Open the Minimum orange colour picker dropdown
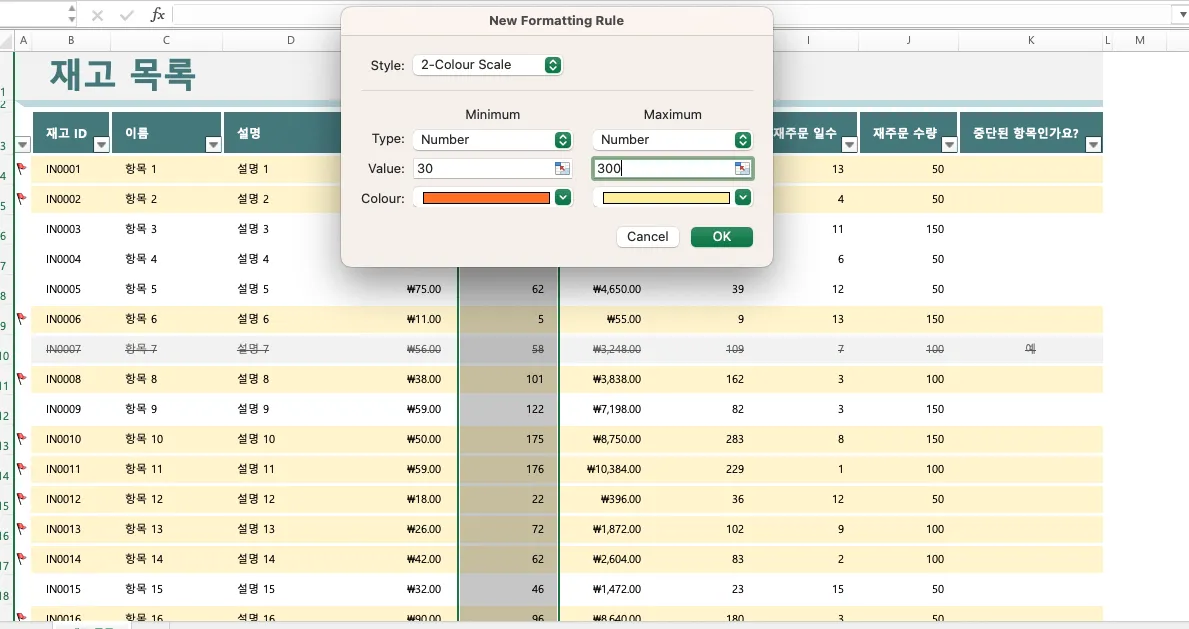The image size is (1189, 629). click(x=563, y=198)
